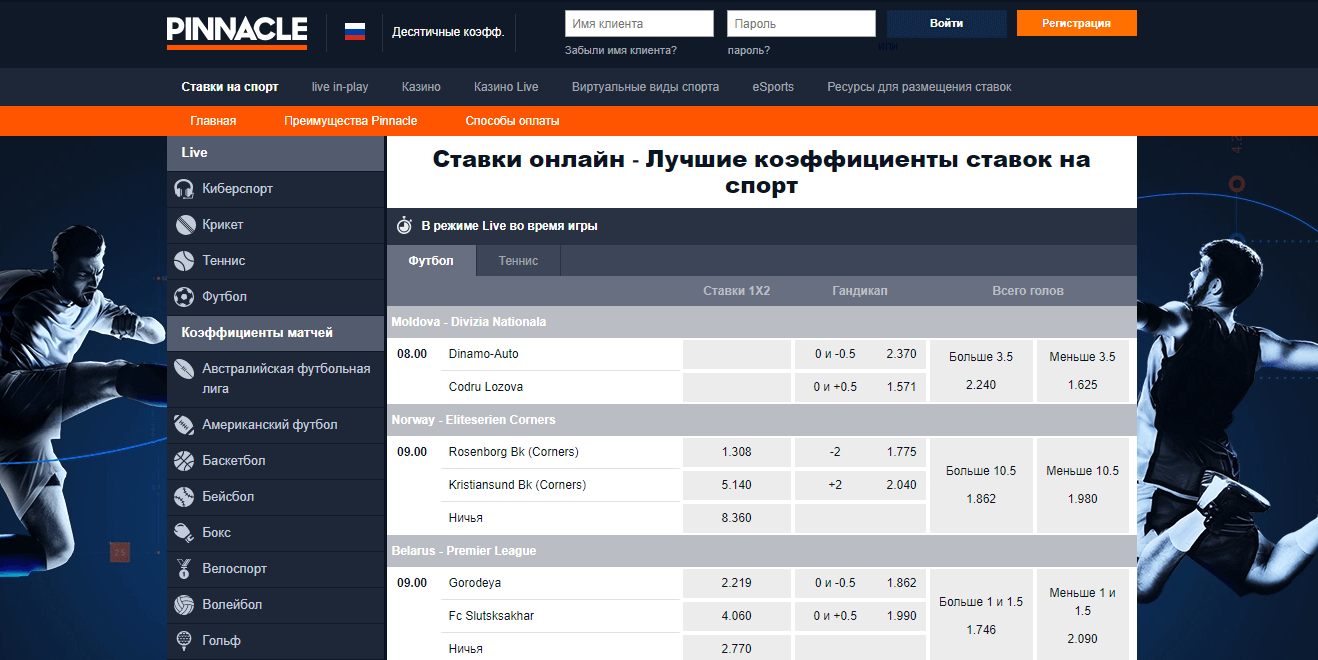Screen dimensions: 1318x660
Task: Open Киберспорт in Live sidebar
Action: pyautogui.click(x=275, y=189)
